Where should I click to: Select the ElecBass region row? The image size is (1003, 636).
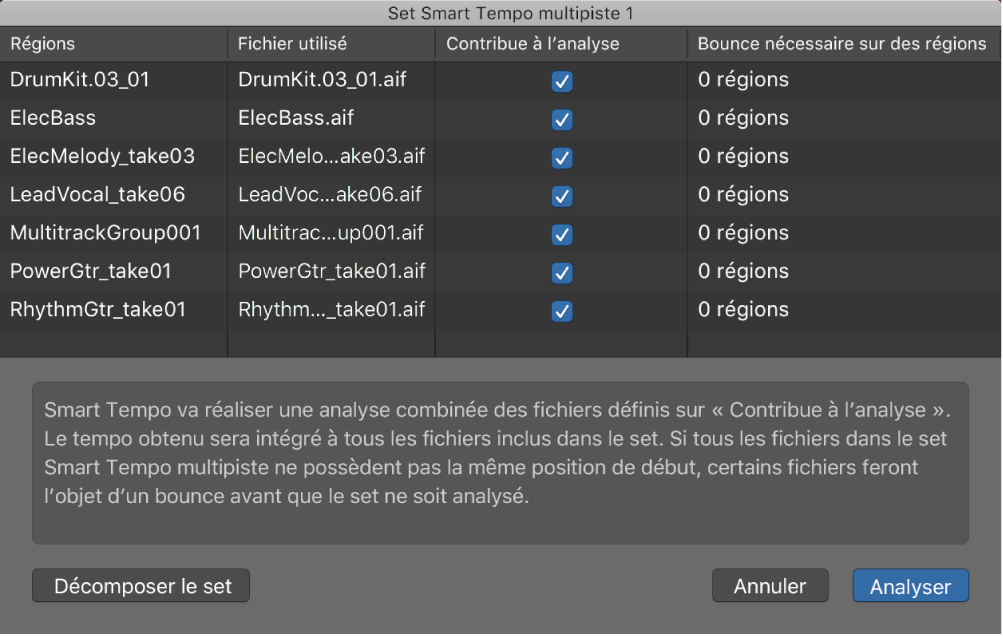51,118
